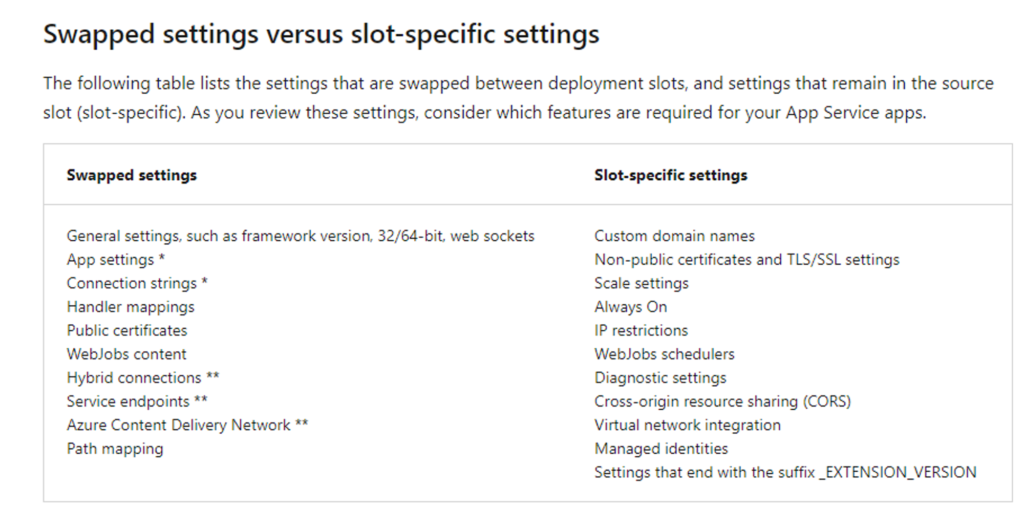Click the "IP restrictions" entry
Viewport: 1024px width, 527px height.
[641, 330]
